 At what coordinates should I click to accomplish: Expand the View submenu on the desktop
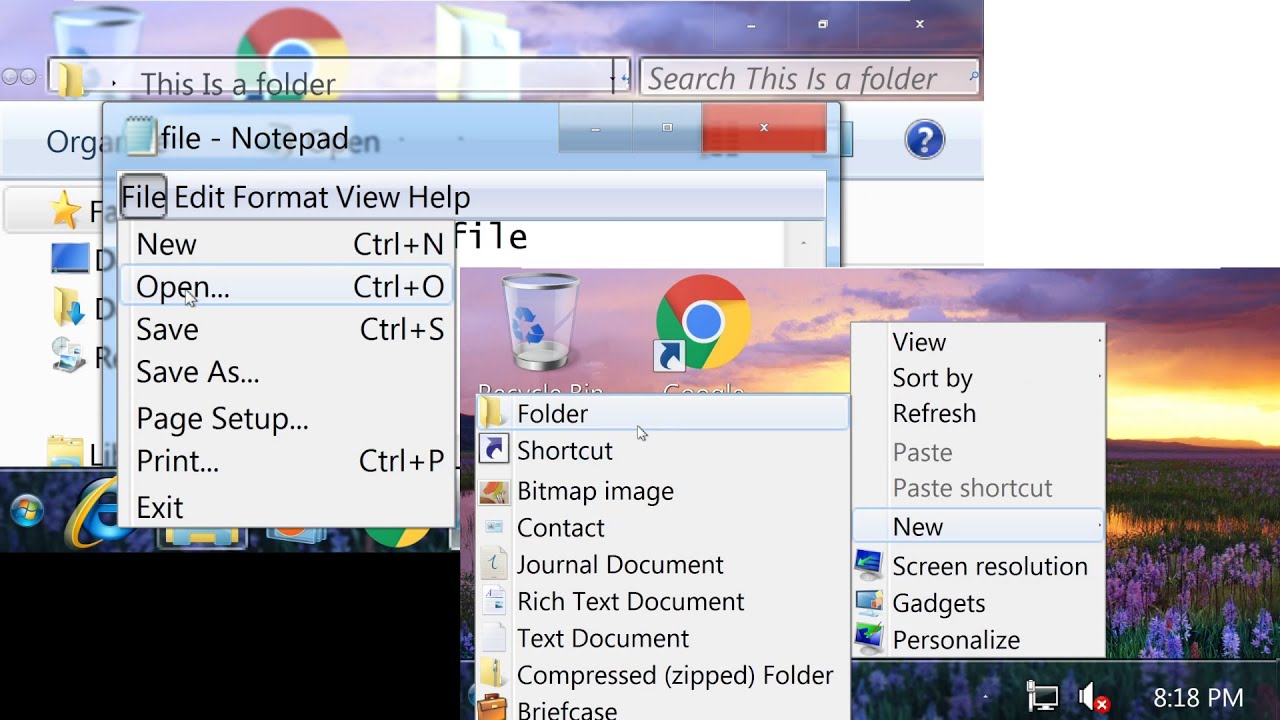[979, 342]
